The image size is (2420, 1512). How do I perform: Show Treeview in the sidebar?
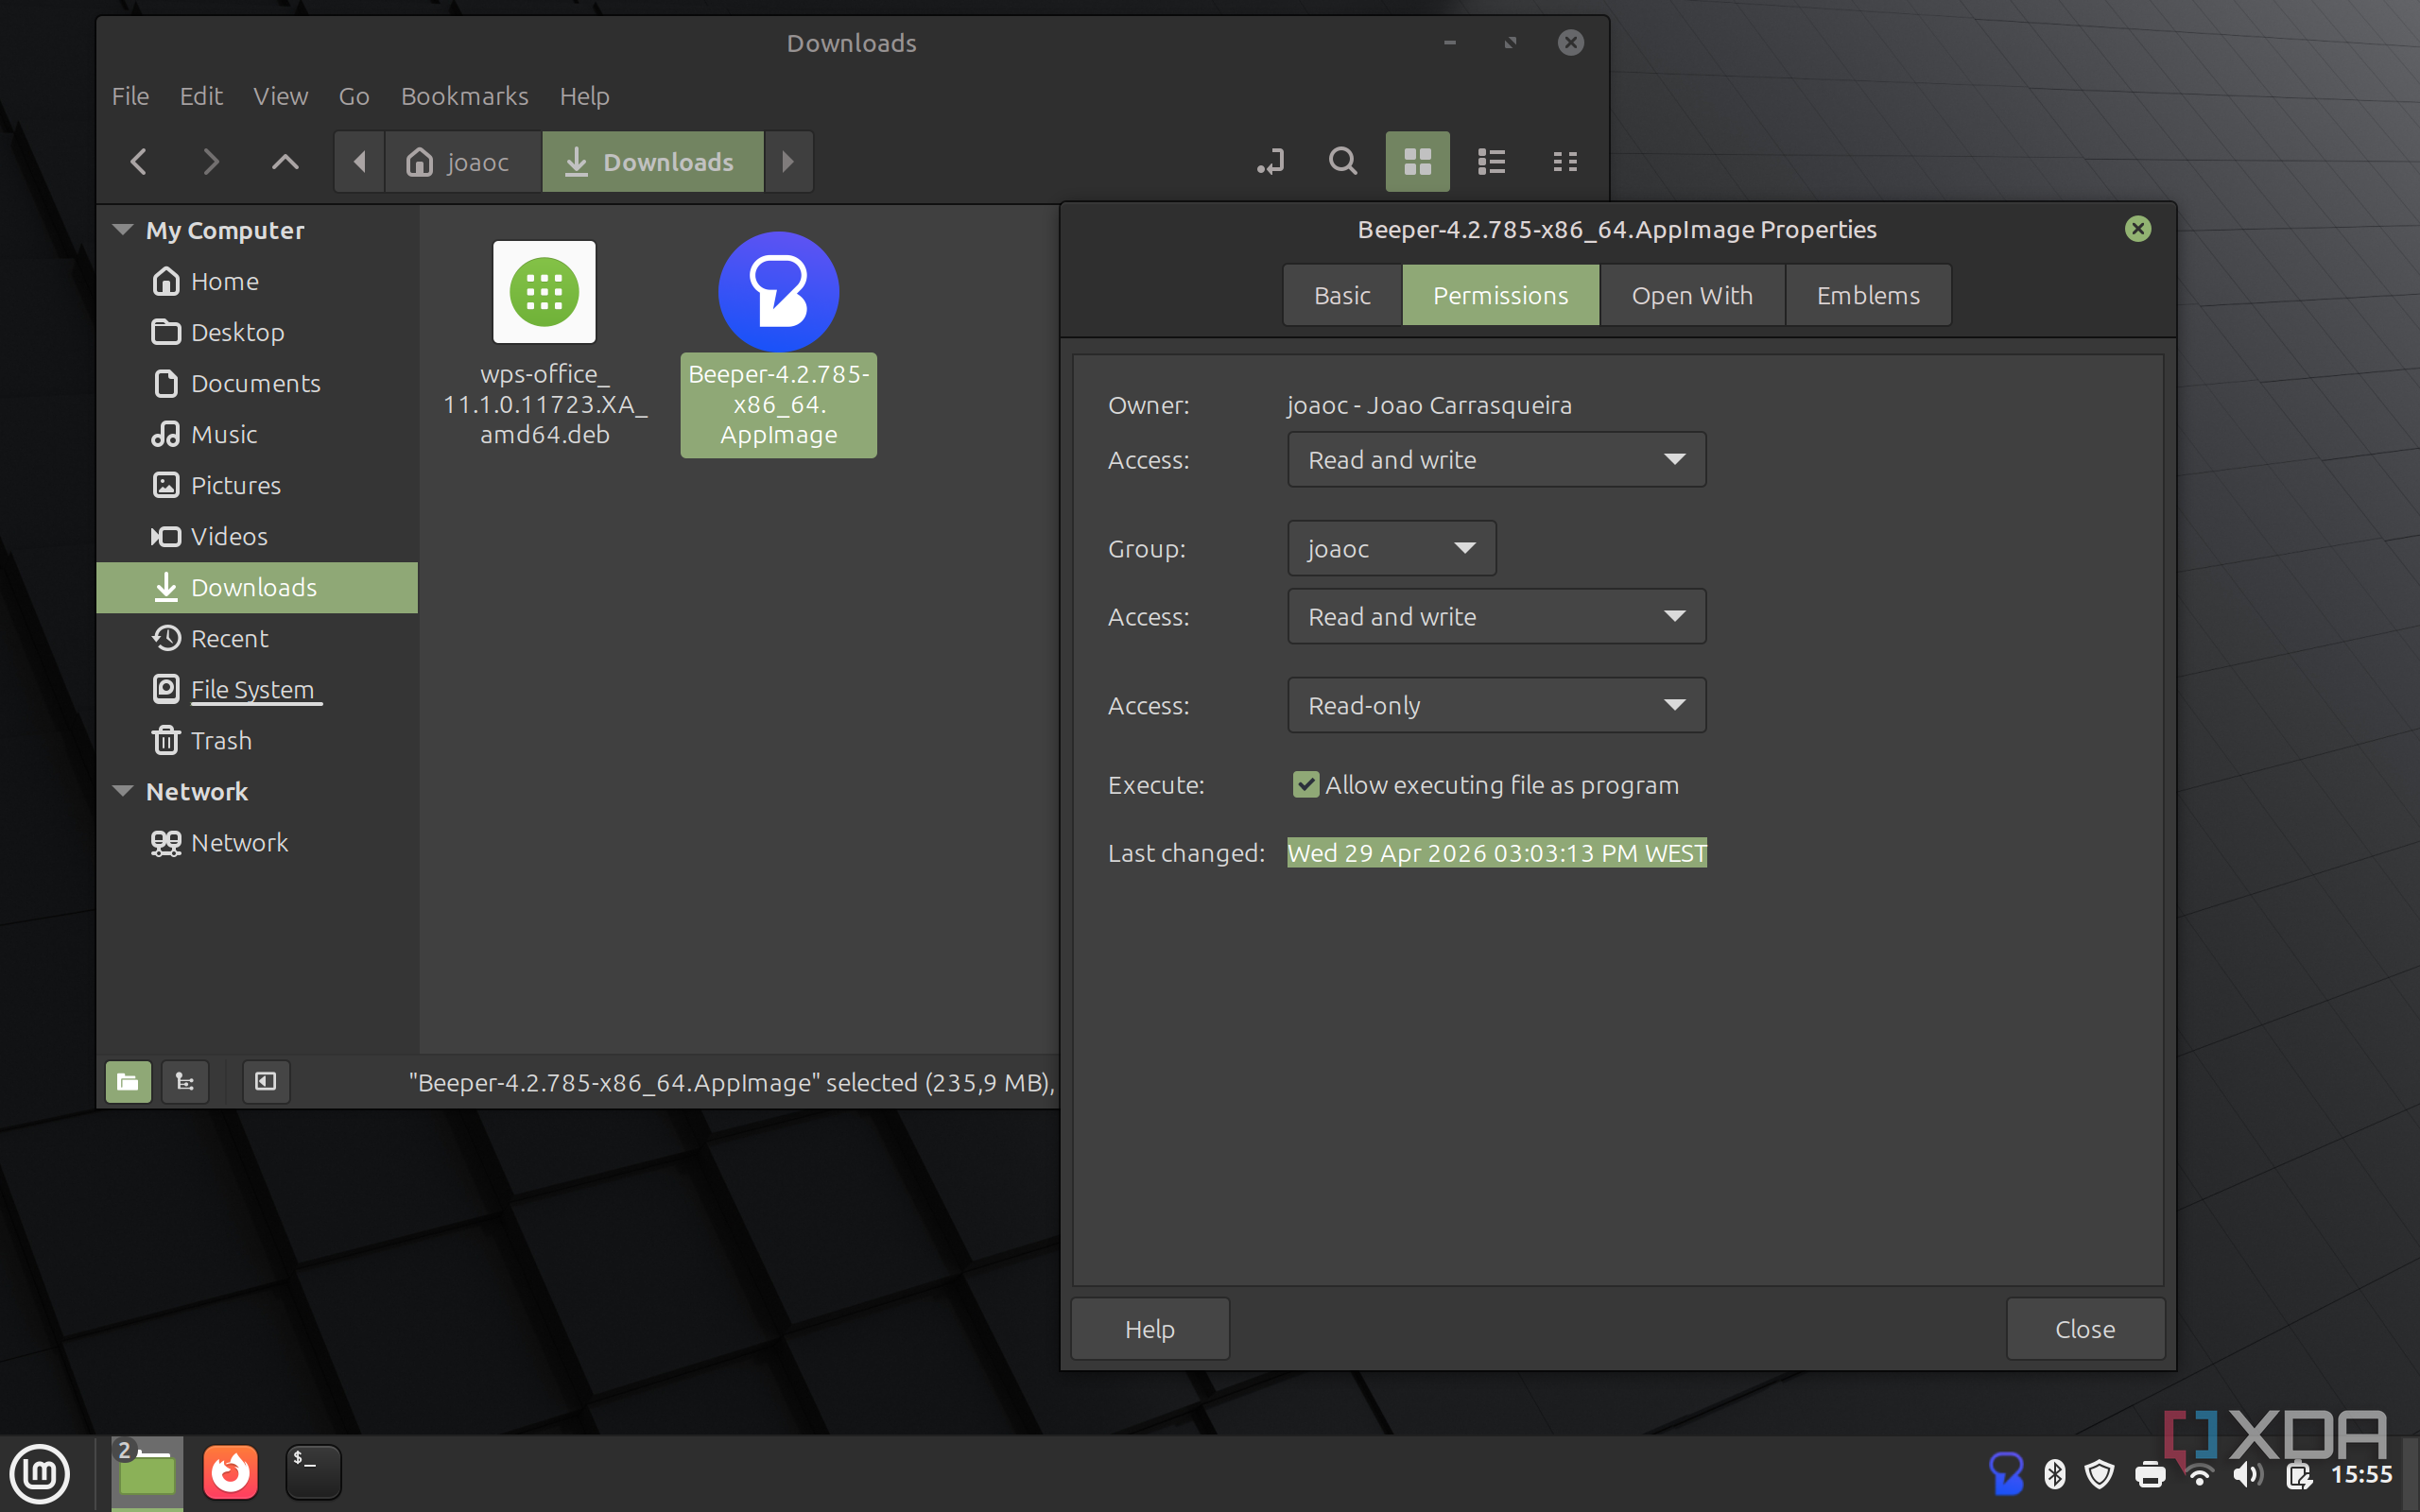(185, 1081)
